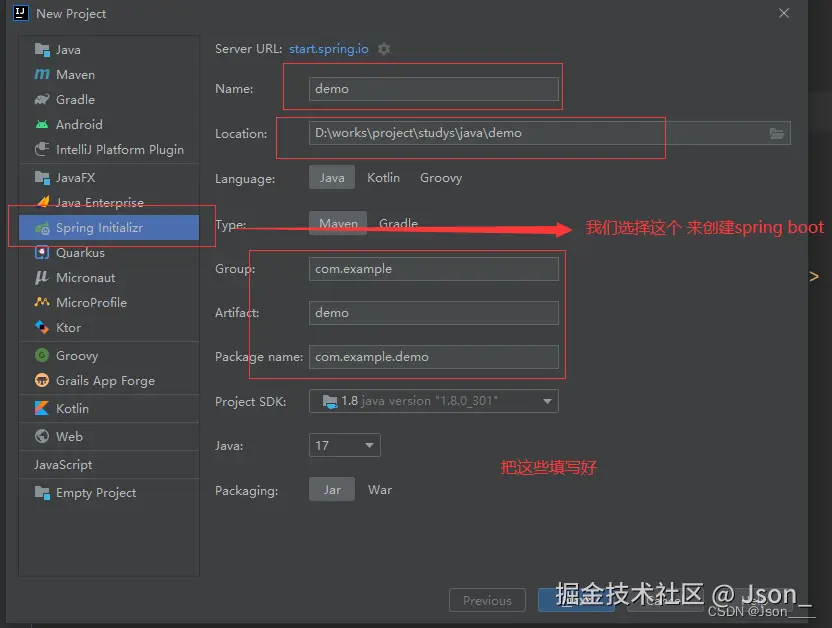Choose Kotlin as the language
The height and width of the screenshot is (628, 832).
[383, 178]
